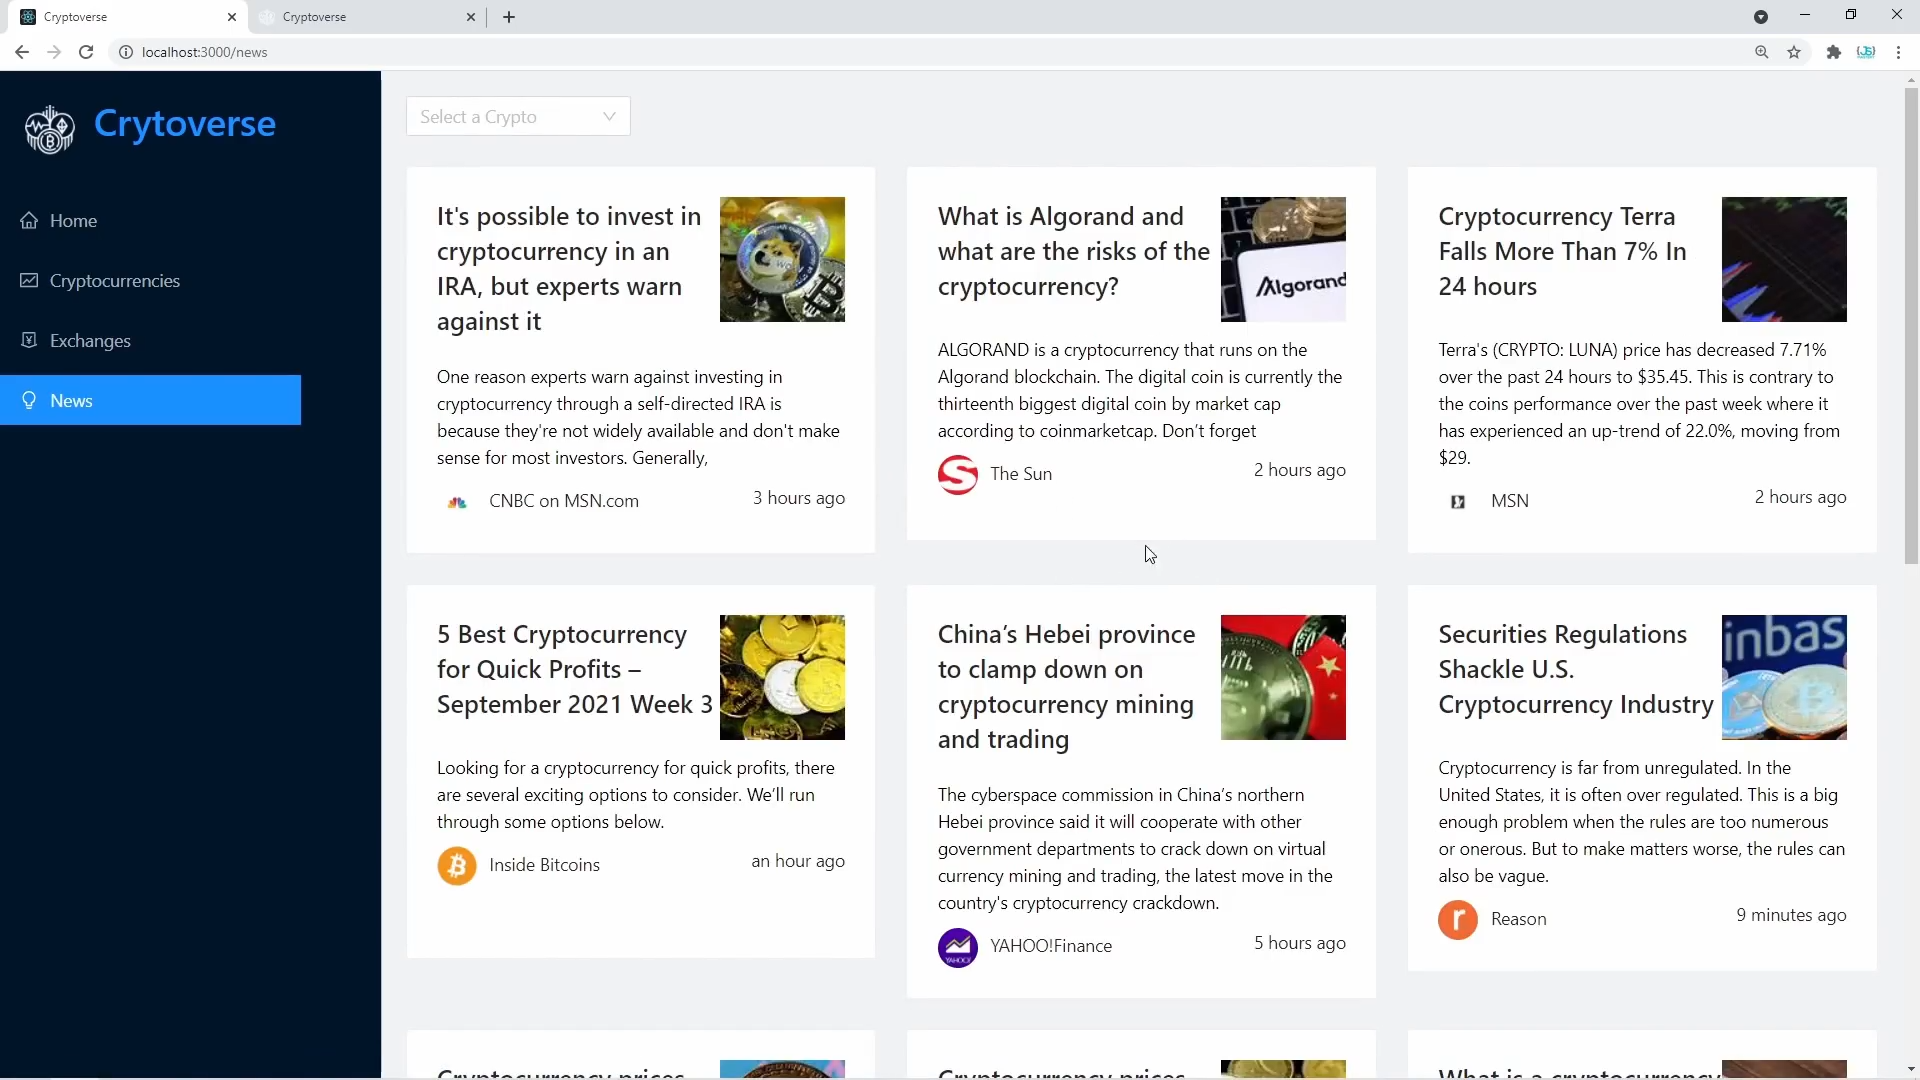Click inside the browser address bar
The width and height of the screenshot is (1920, 1080).
pos(400,52)
